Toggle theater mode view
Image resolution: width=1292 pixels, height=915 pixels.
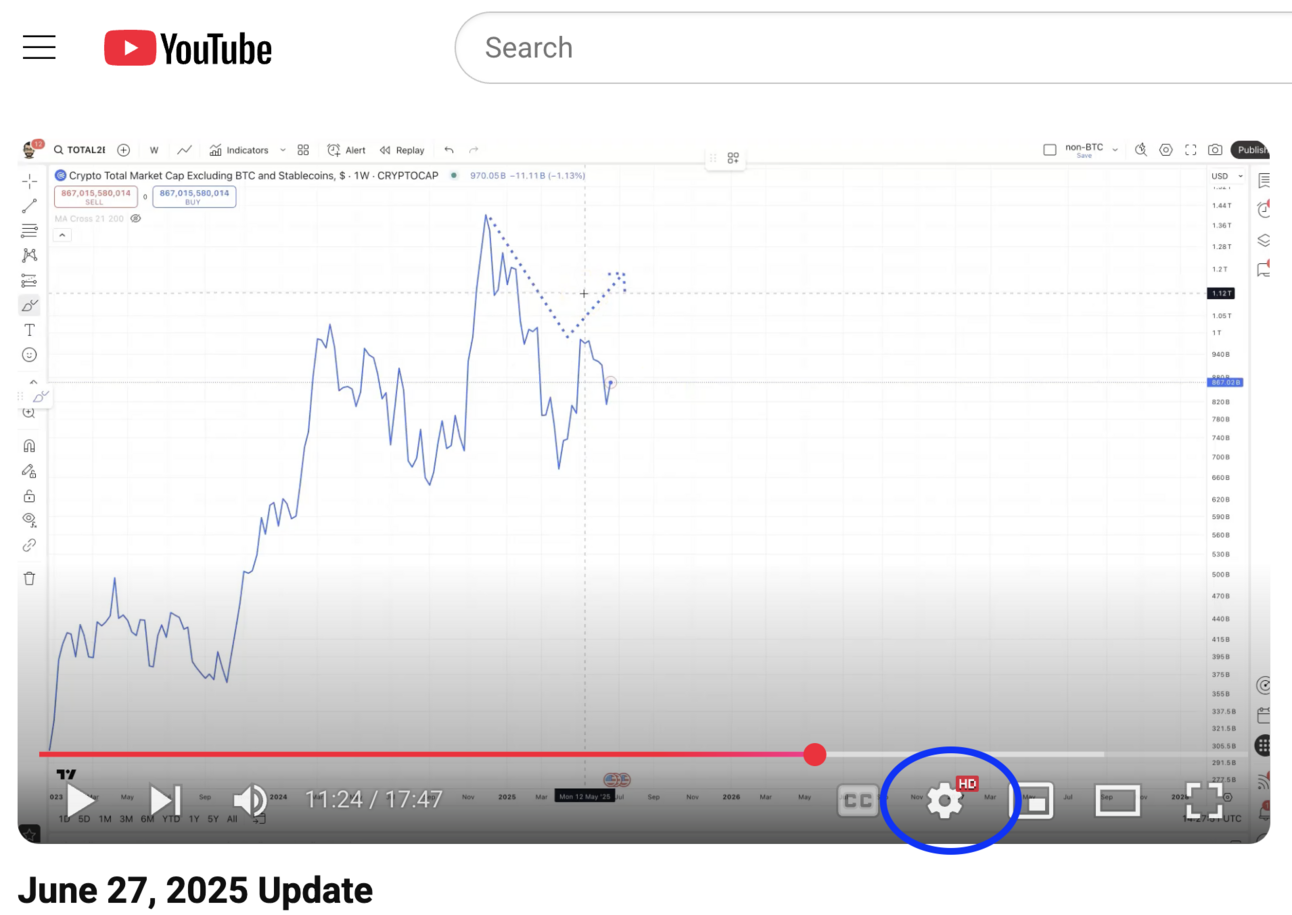1118,800
